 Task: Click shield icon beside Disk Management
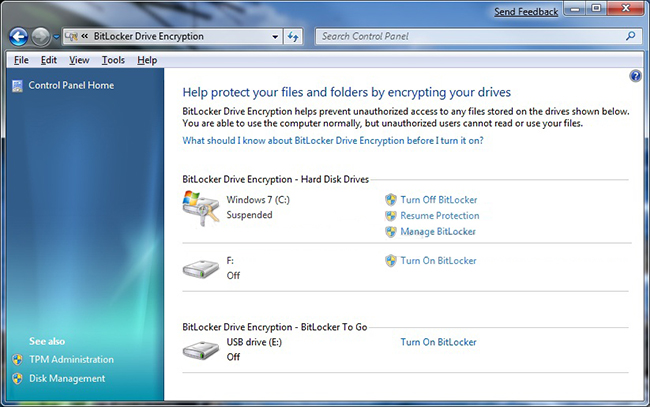point(17,378)
